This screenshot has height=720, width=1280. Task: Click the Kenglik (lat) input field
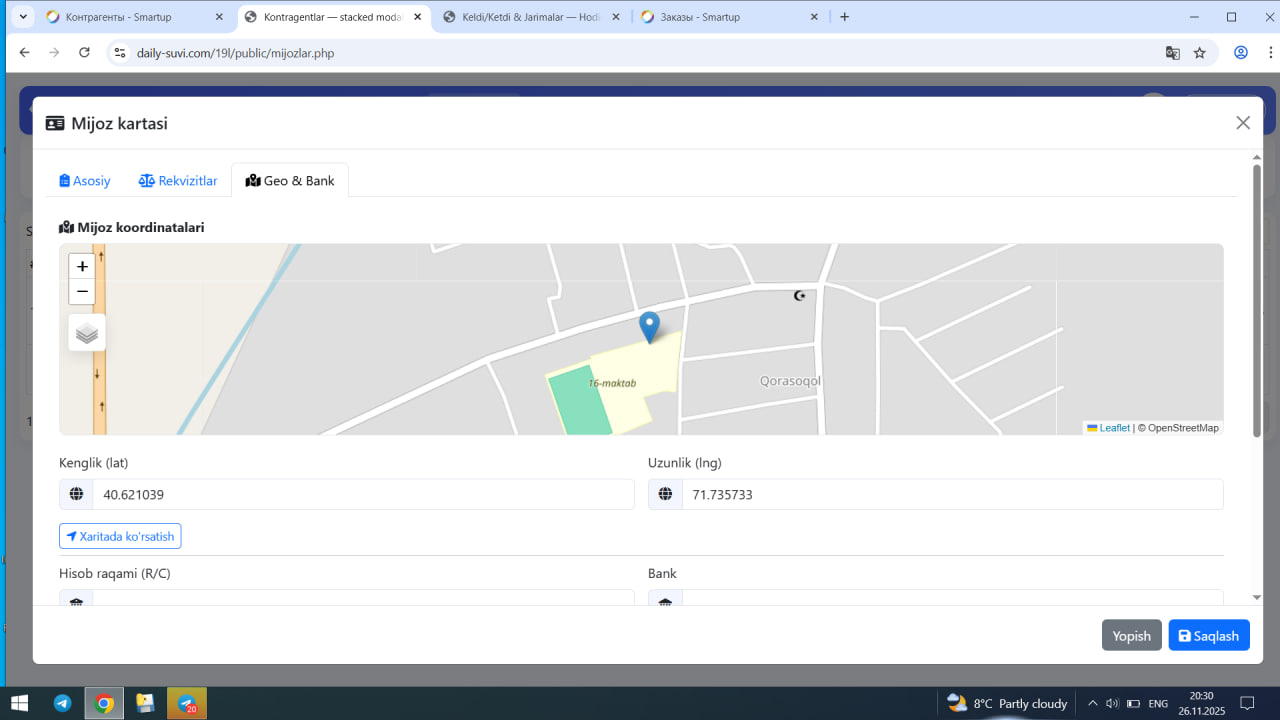point(362,494)
